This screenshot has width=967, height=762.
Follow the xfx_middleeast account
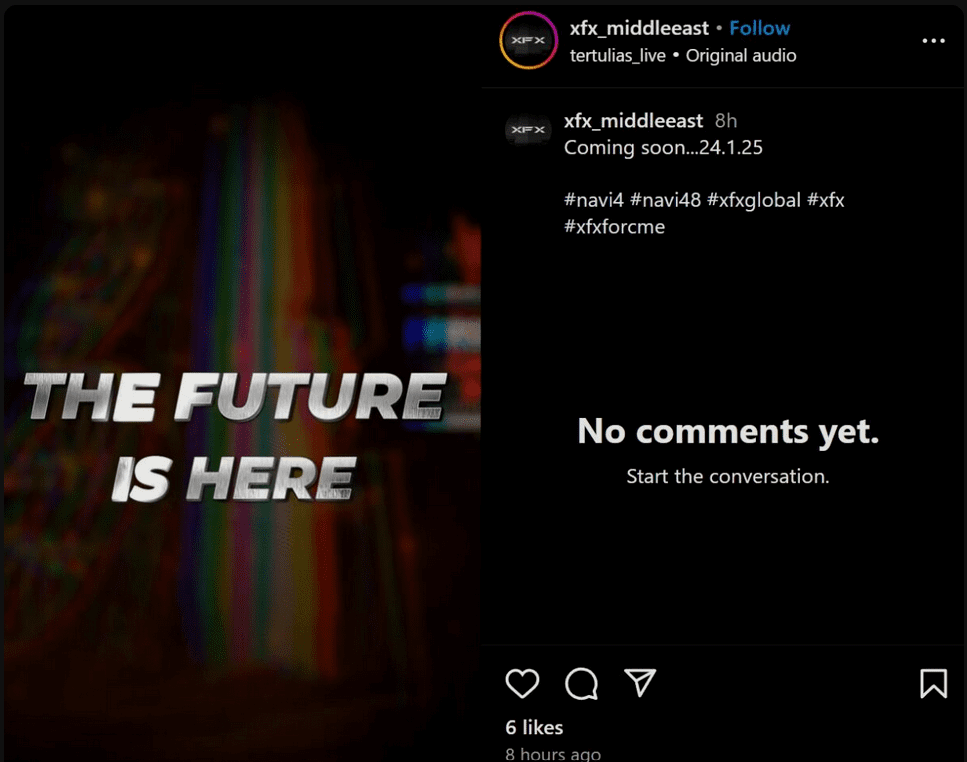click(x=759, y=28)
